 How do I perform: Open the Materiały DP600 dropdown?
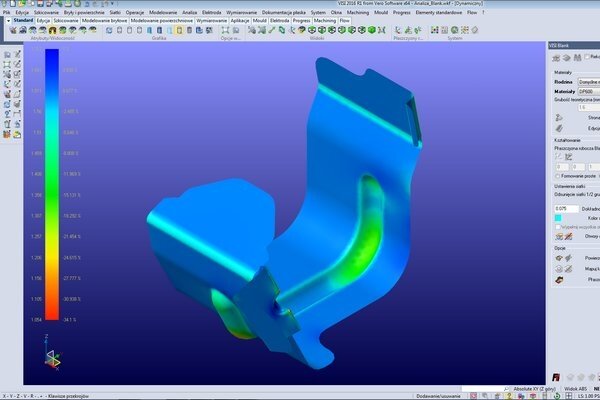tap(589, 91)
